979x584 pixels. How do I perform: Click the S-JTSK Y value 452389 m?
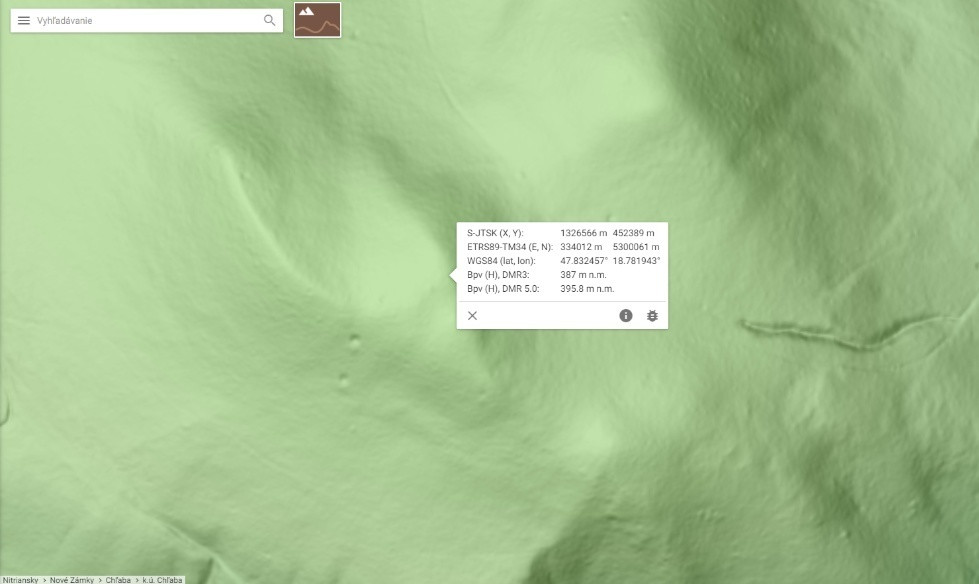pos(635,233)
